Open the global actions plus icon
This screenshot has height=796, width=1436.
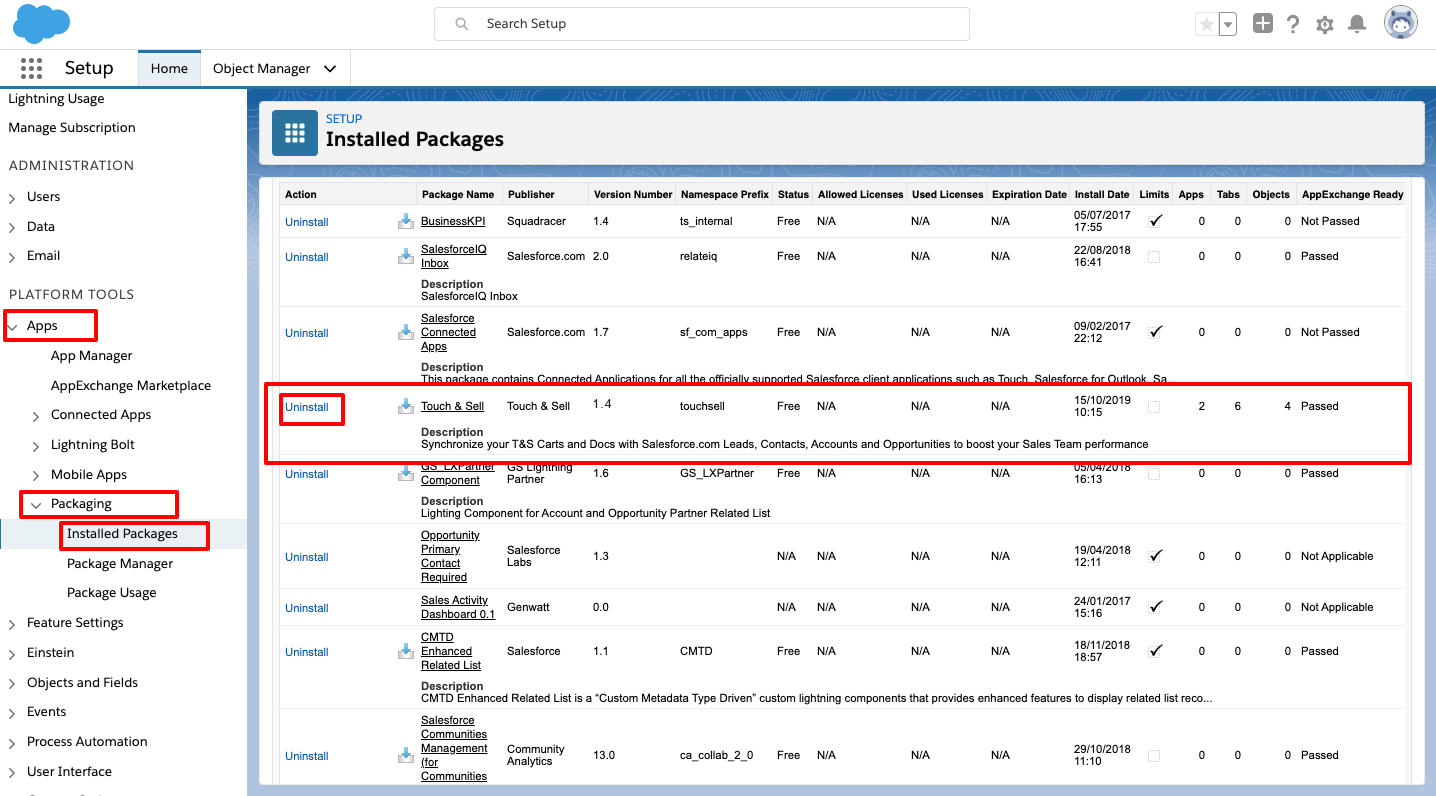coord(1263,24)
